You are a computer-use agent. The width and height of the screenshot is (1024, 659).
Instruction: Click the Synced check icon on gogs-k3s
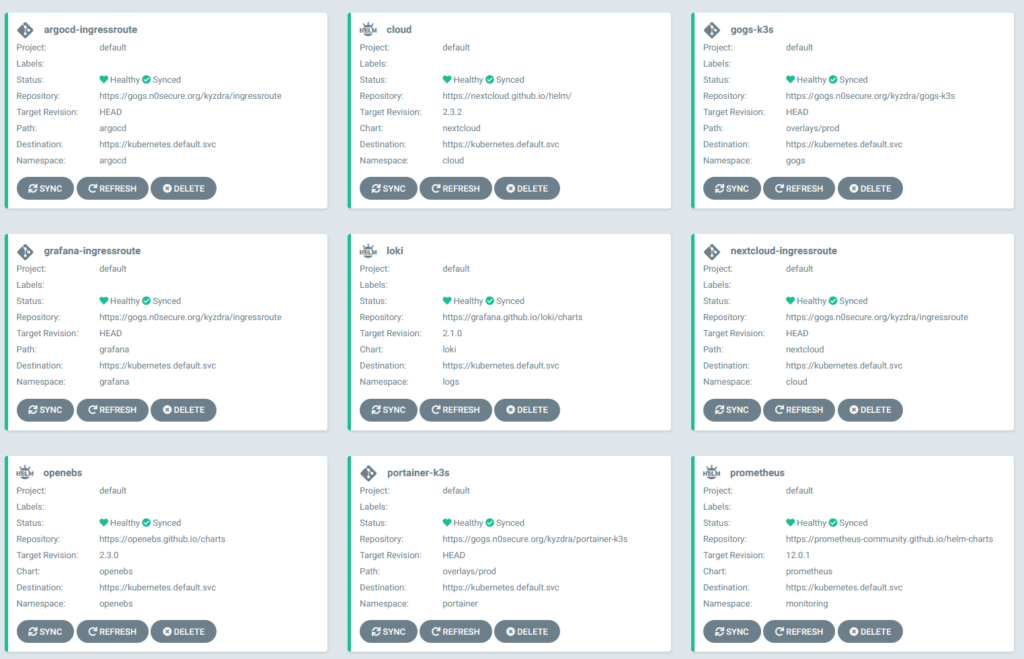click(x=833, y=80)
